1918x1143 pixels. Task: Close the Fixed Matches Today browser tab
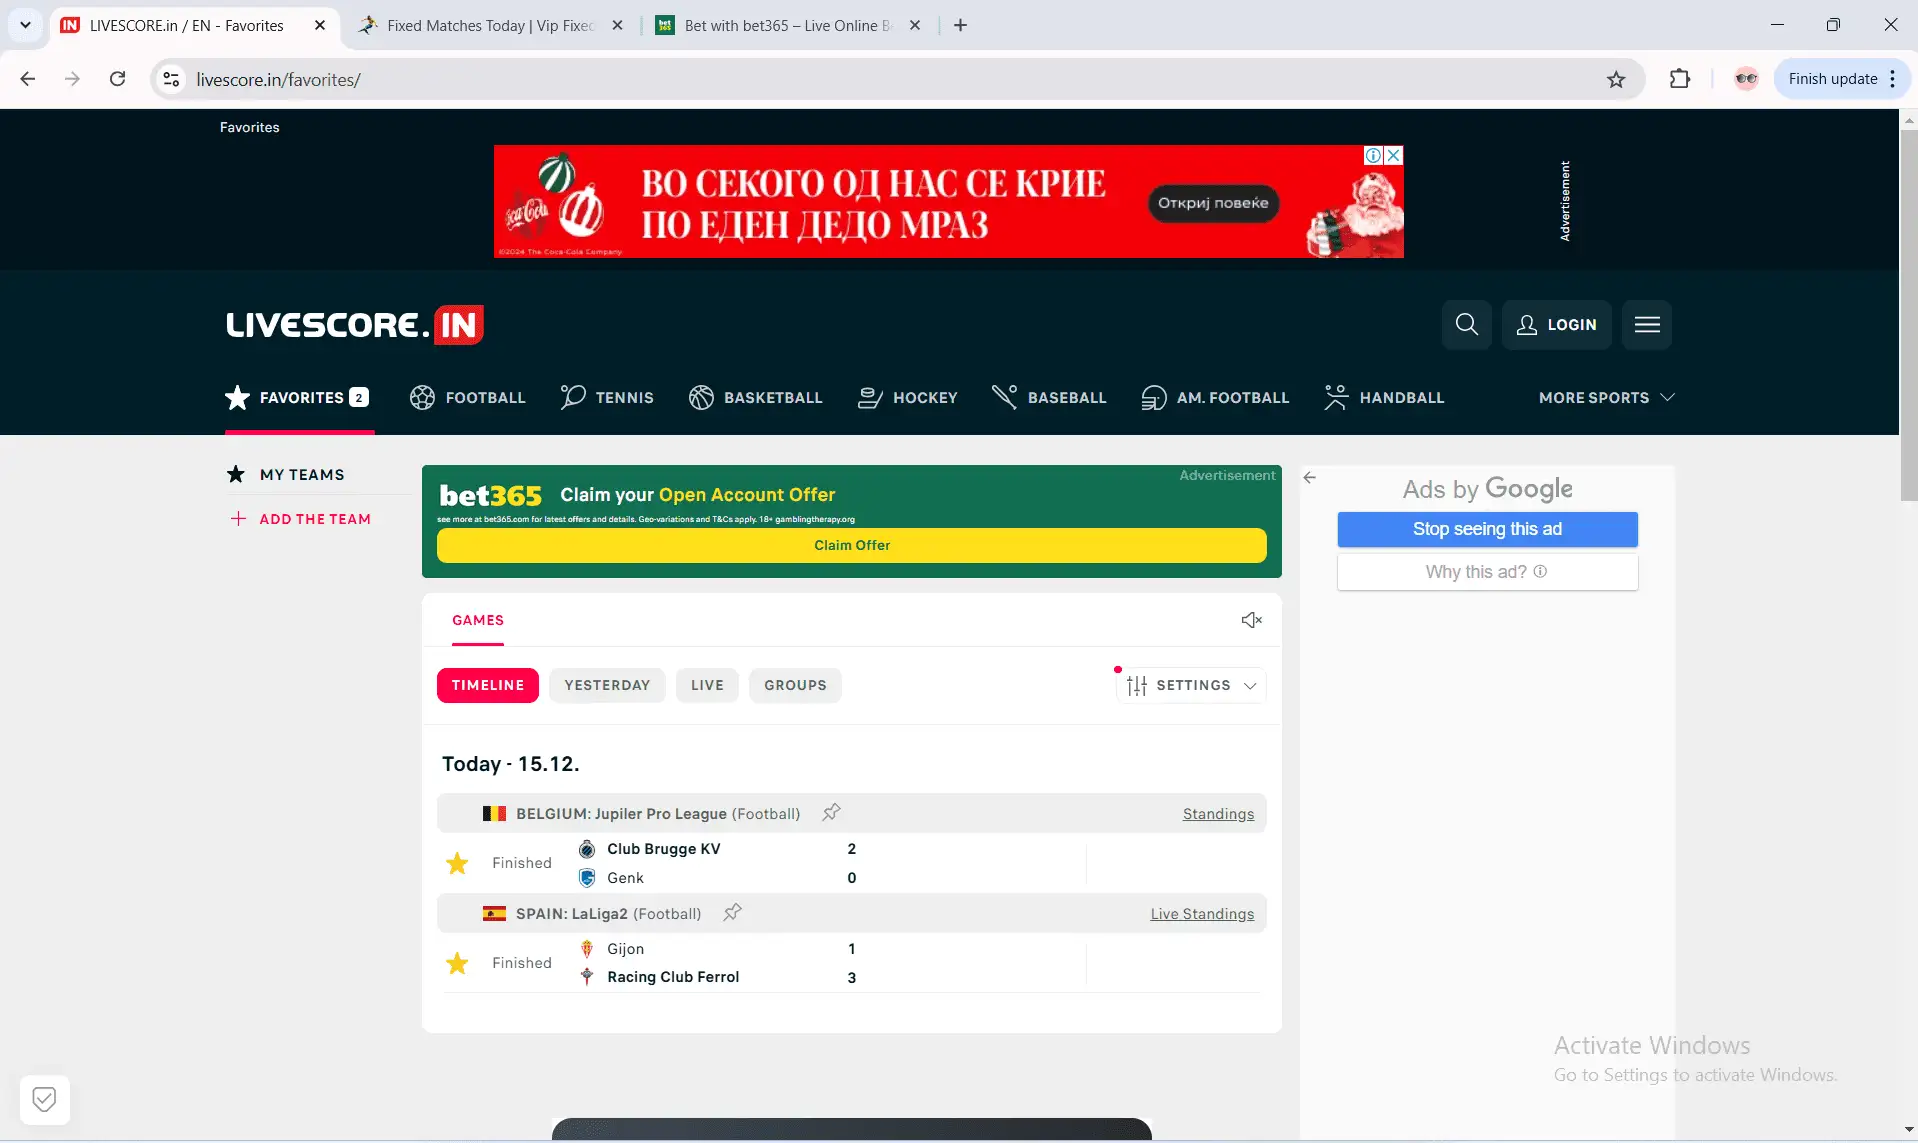(x=617, y=25)
